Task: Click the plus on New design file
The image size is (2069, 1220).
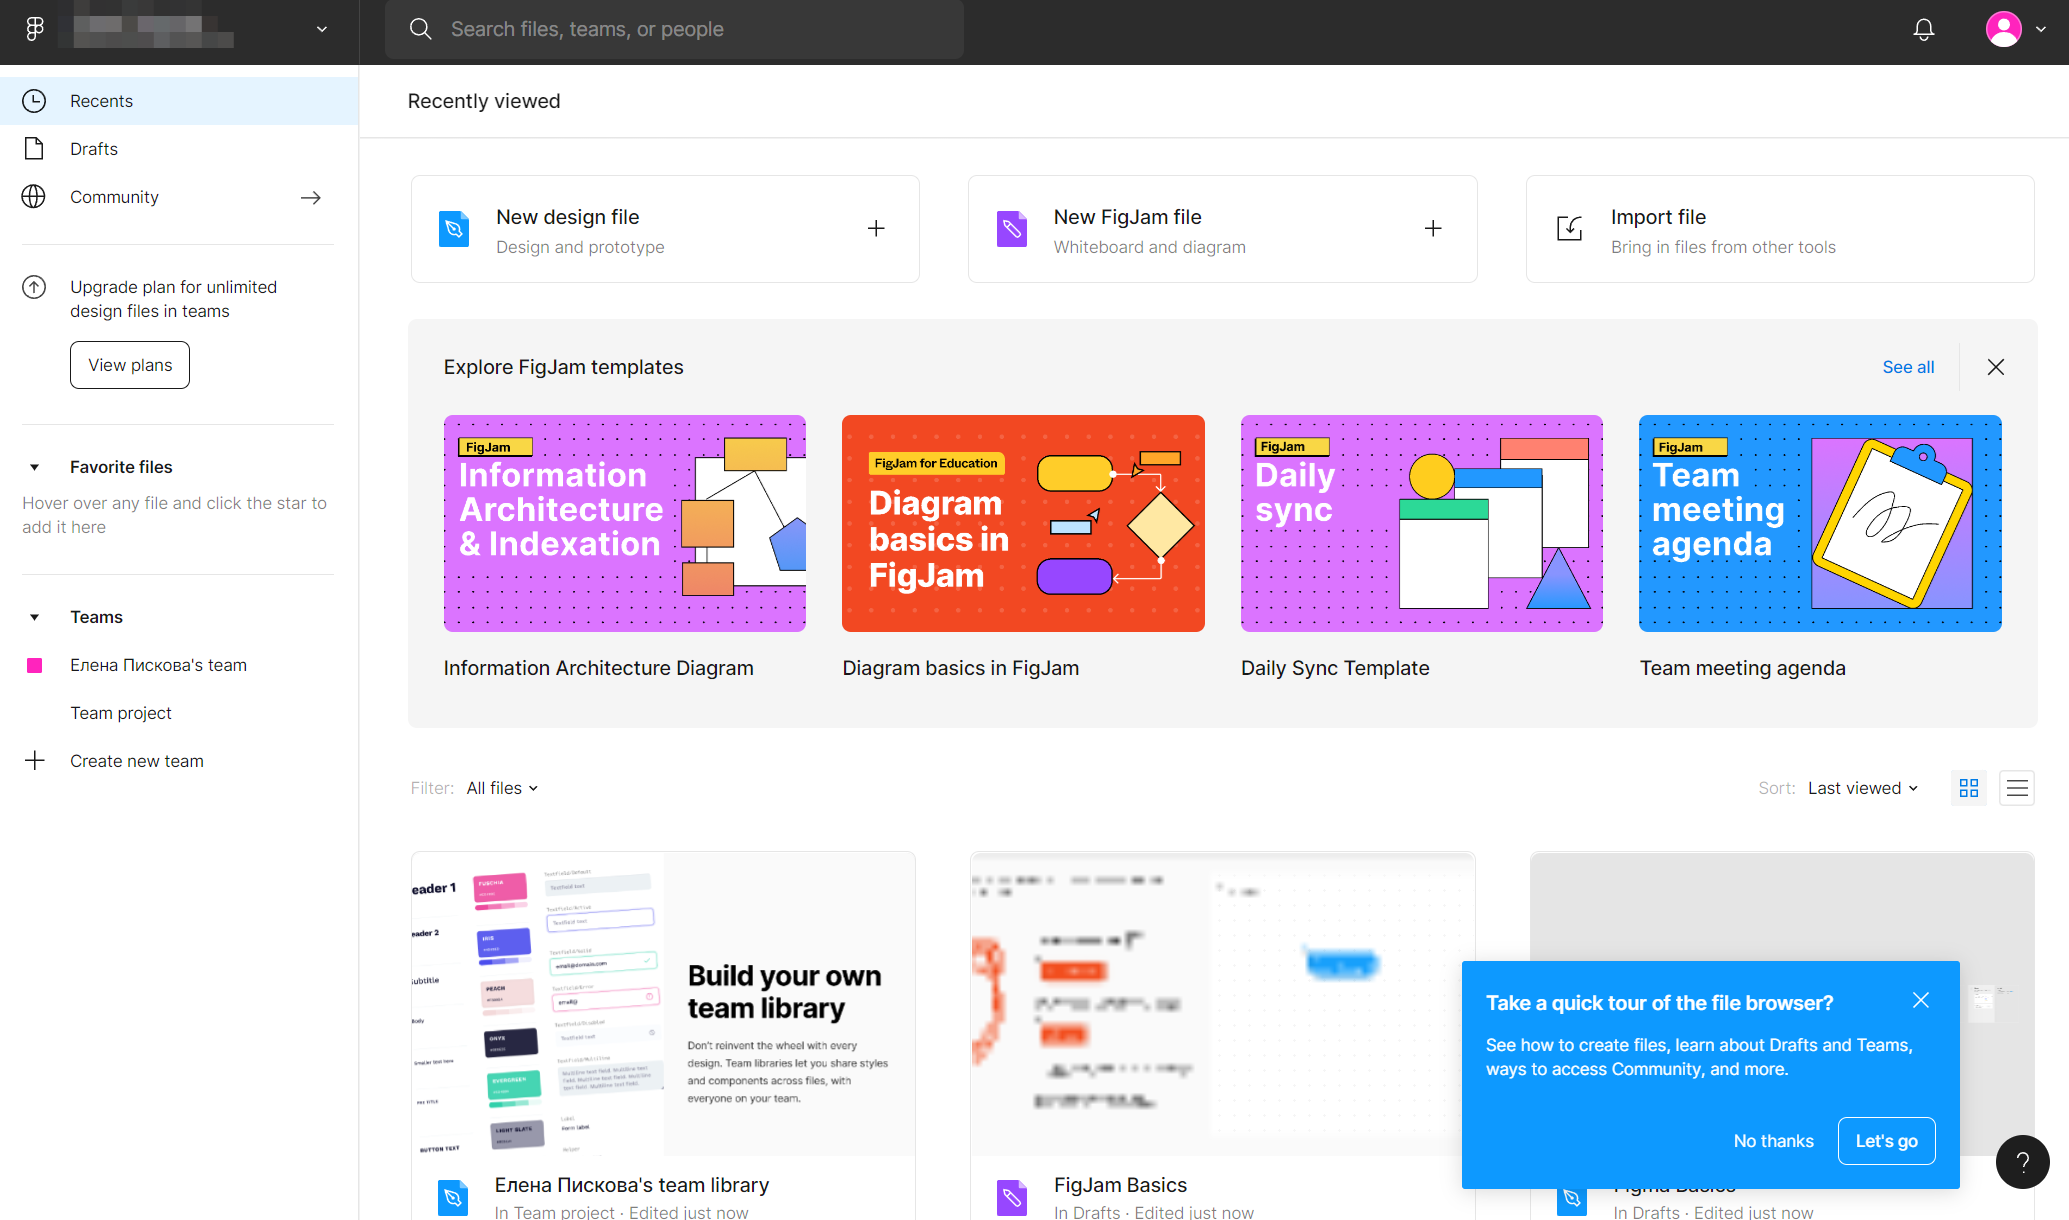Action: (x=876, y=229)
